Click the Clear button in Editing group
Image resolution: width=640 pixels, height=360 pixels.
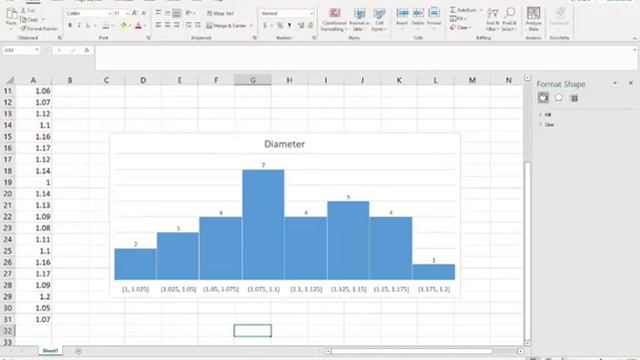coord(460,28)
